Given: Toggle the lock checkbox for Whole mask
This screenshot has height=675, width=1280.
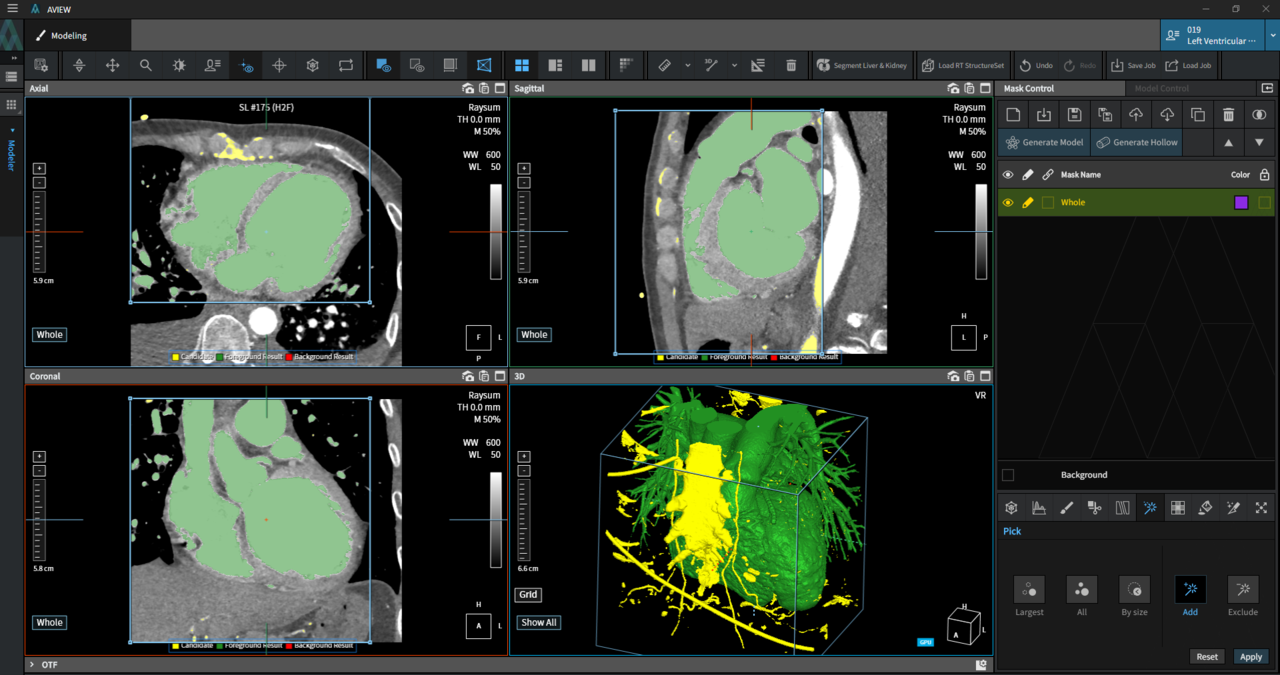Looking at the screenshot, I should coord(1265,203).
